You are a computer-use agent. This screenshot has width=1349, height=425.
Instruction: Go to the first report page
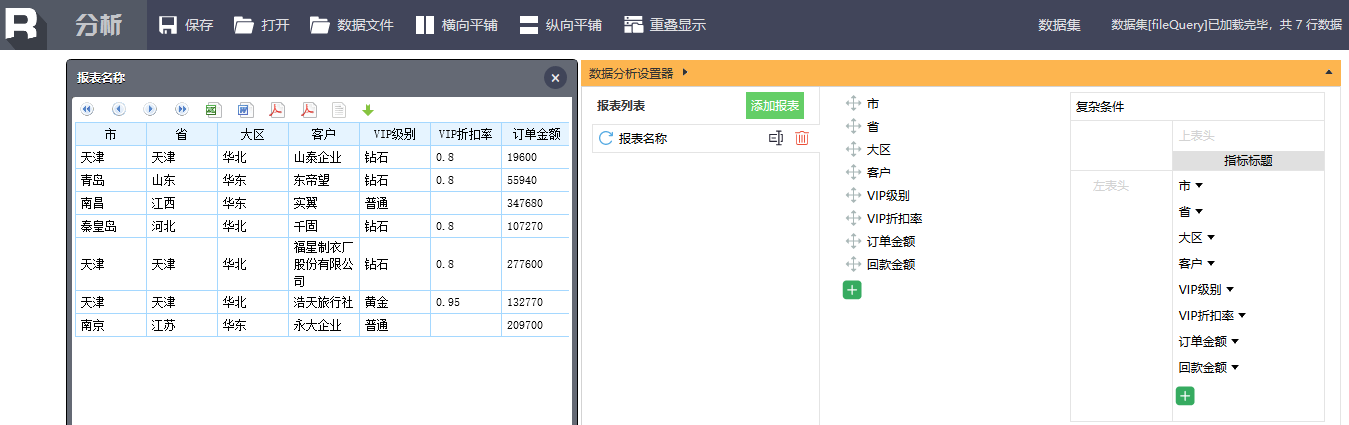coord(87,109)
